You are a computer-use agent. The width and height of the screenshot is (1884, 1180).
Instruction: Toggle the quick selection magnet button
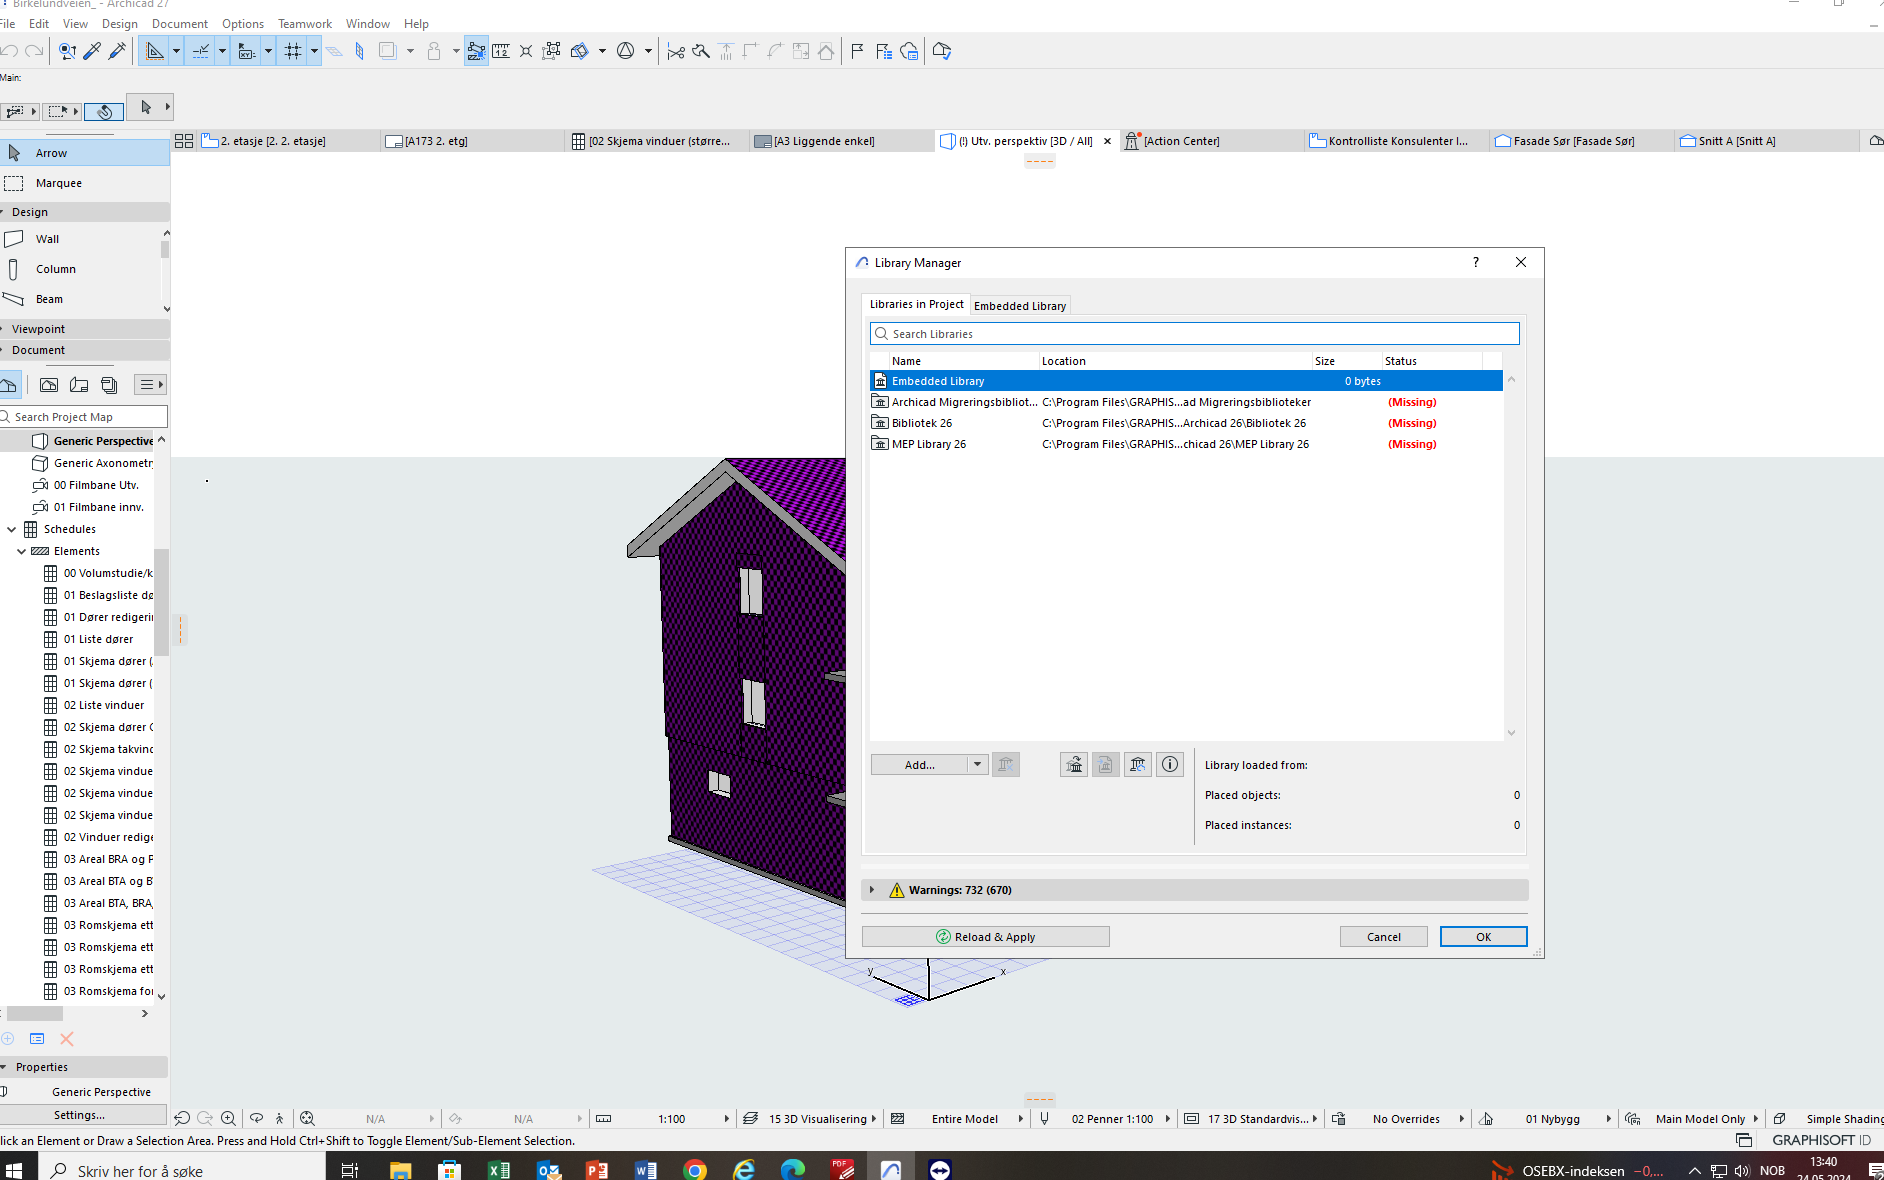tap(104, 111)
